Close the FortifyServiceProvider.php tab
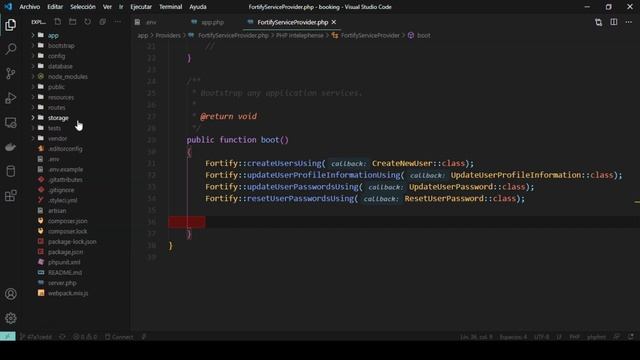Screen dimensions: 640x360 [334, 22]
